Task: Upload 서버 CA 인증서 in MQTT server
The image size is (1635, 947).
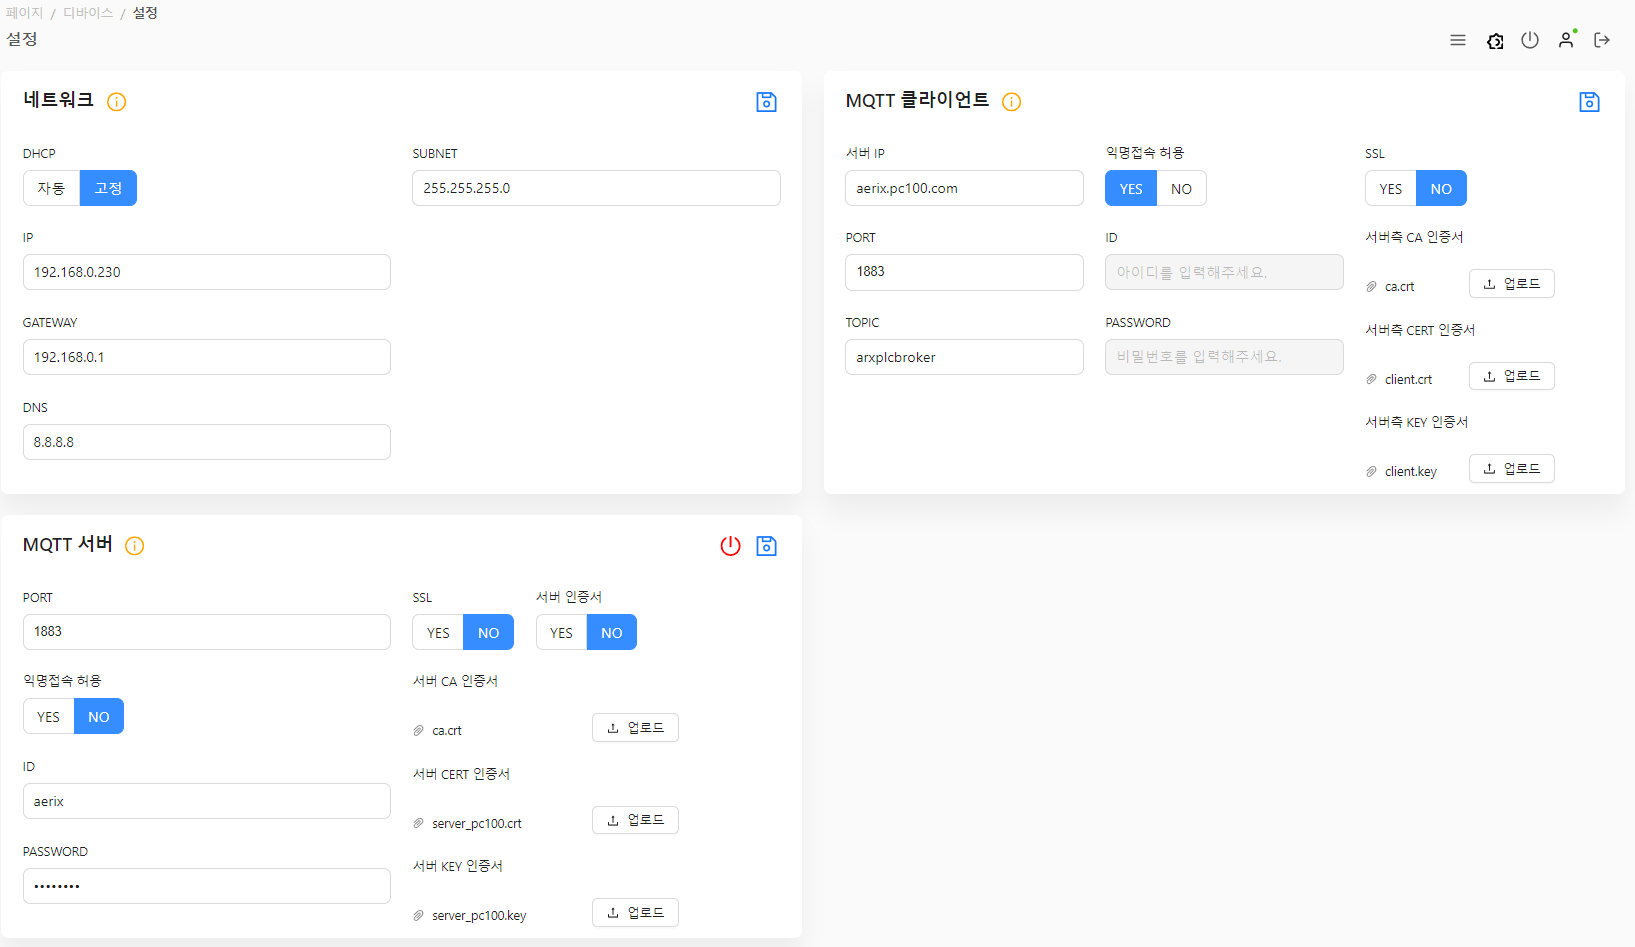Action: click(x=635, y=728)
